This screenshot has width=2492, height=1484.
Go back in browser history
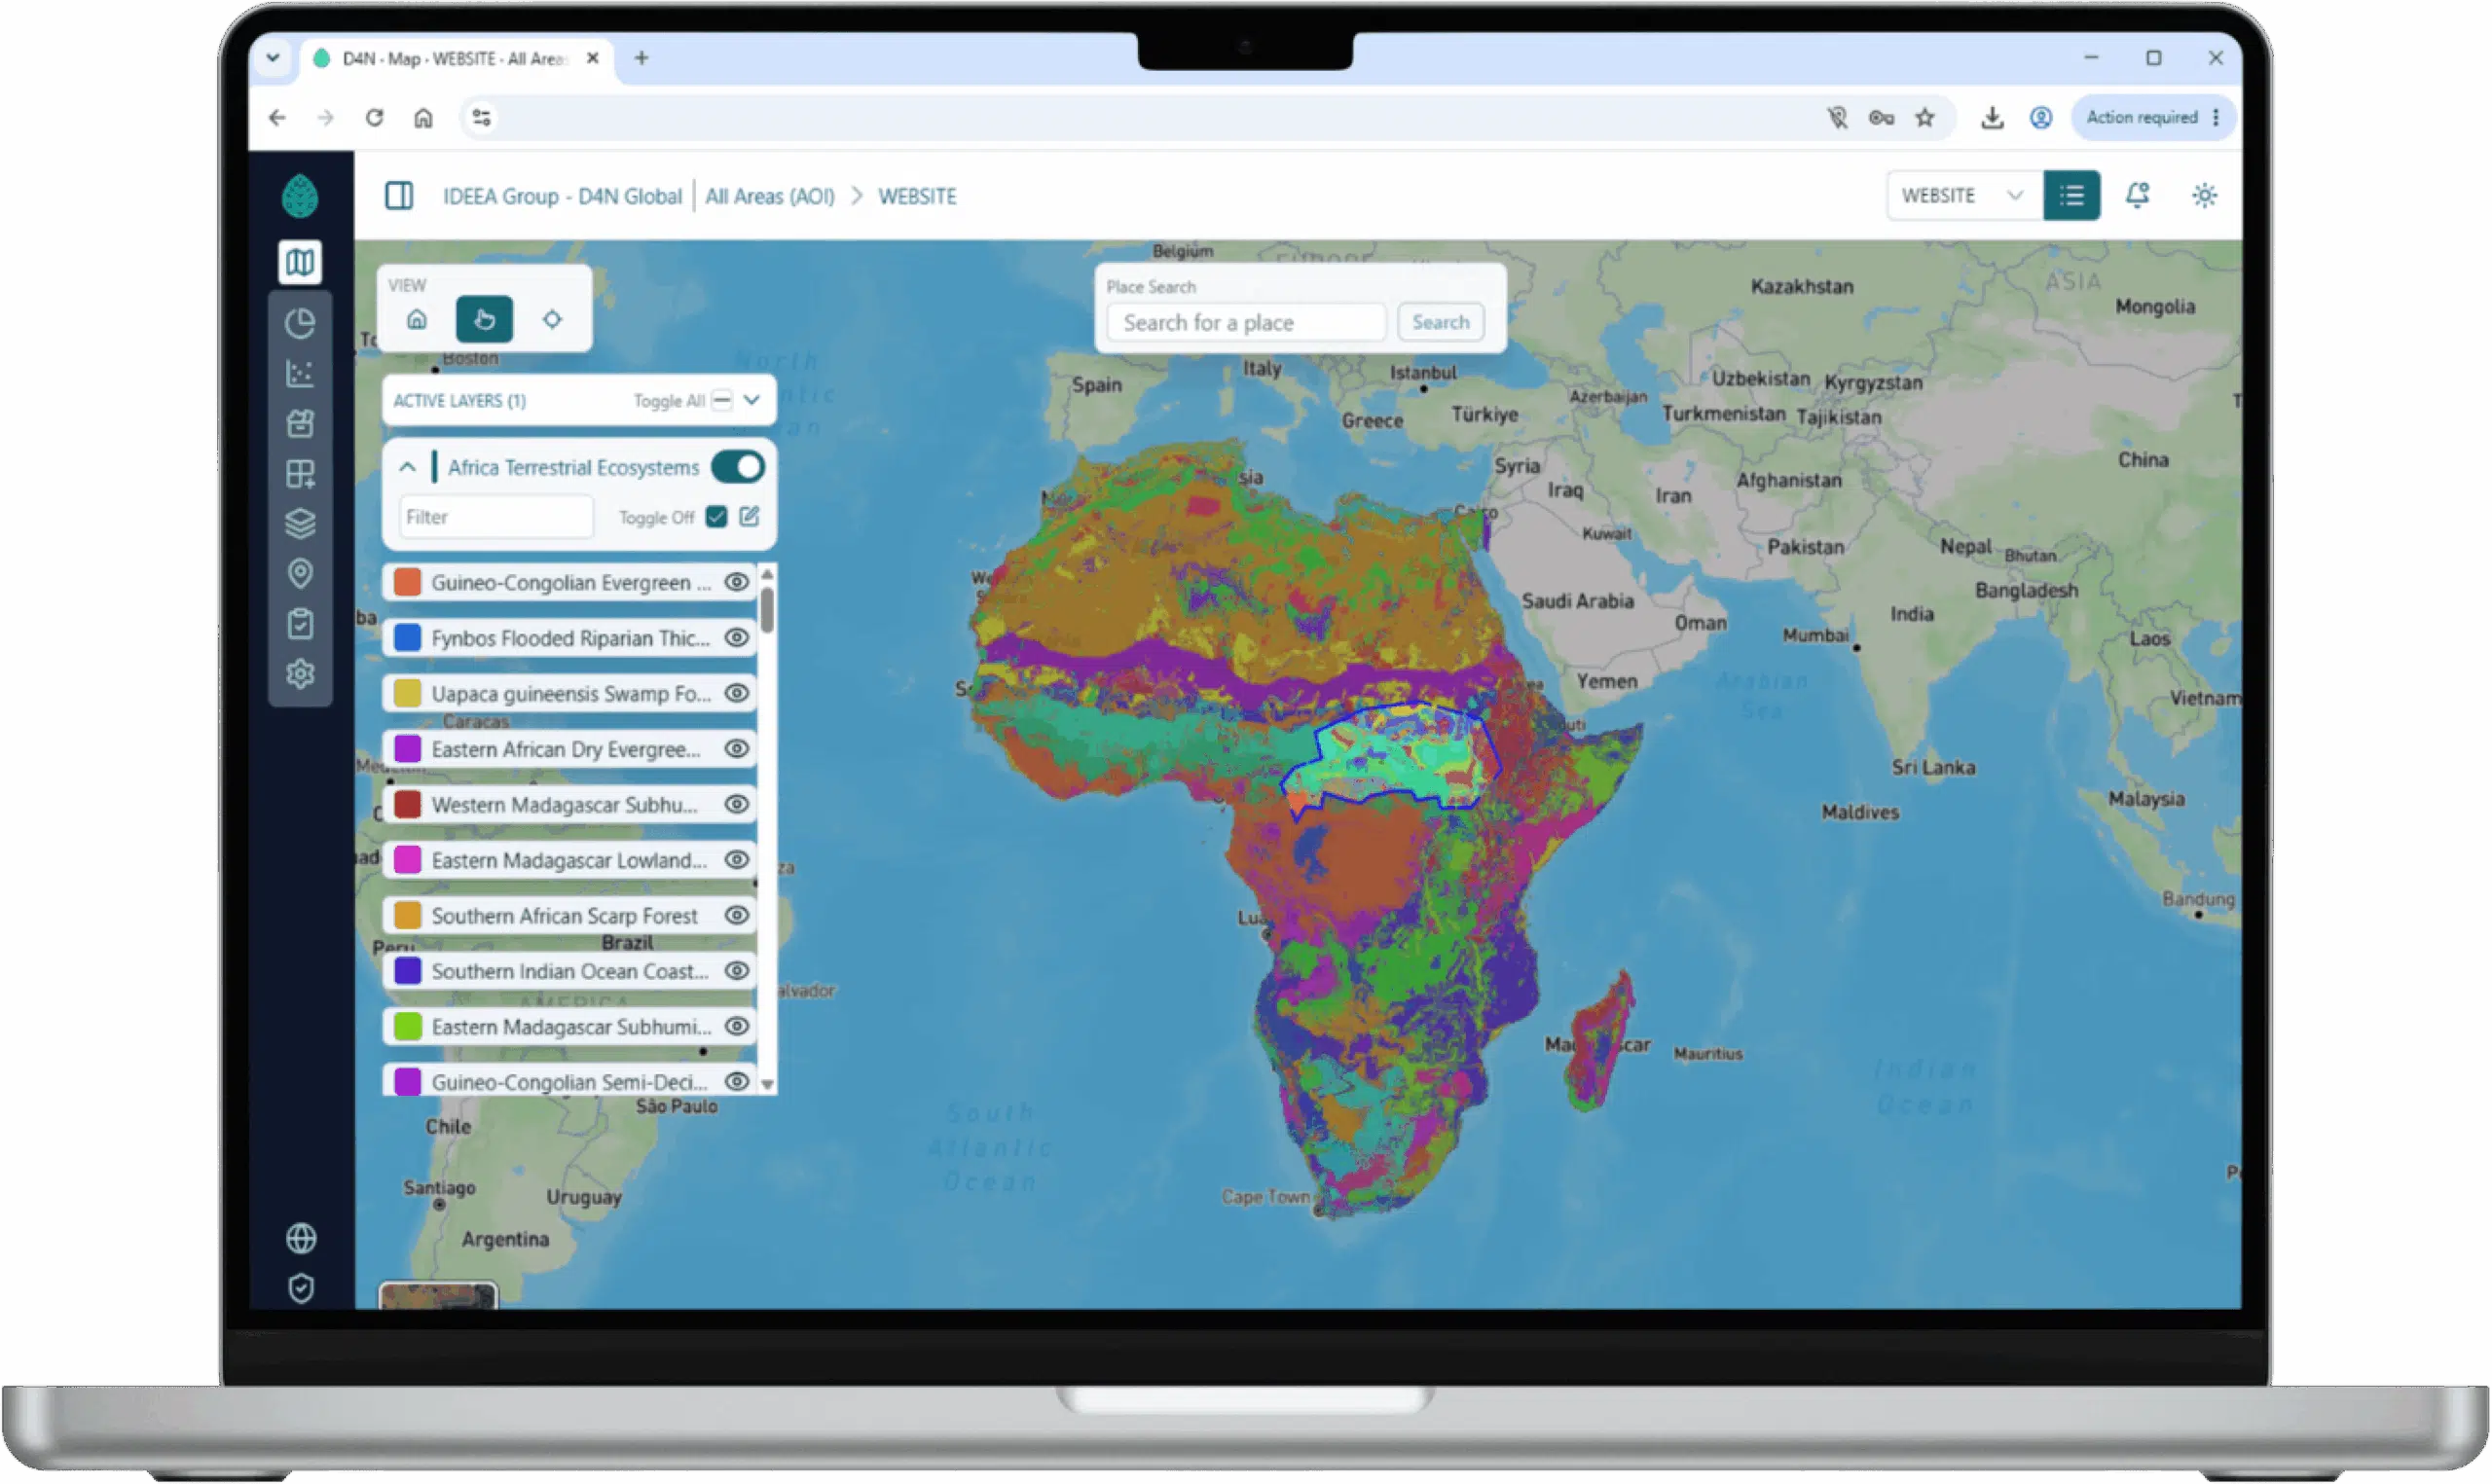pyautogui.click(x=277, y=118)
